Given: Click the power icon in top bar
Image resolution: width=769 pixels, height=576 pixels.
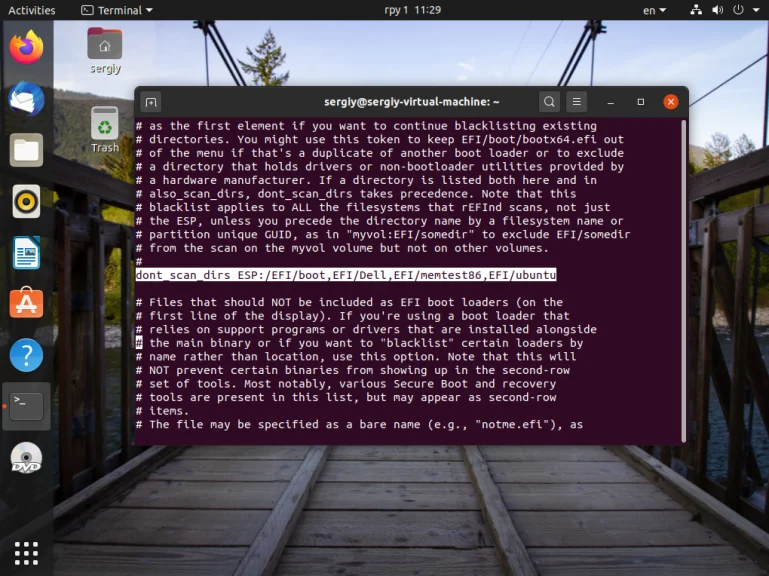Looking at the screenshot, I should pyautogui.click(x=738, y=10).
